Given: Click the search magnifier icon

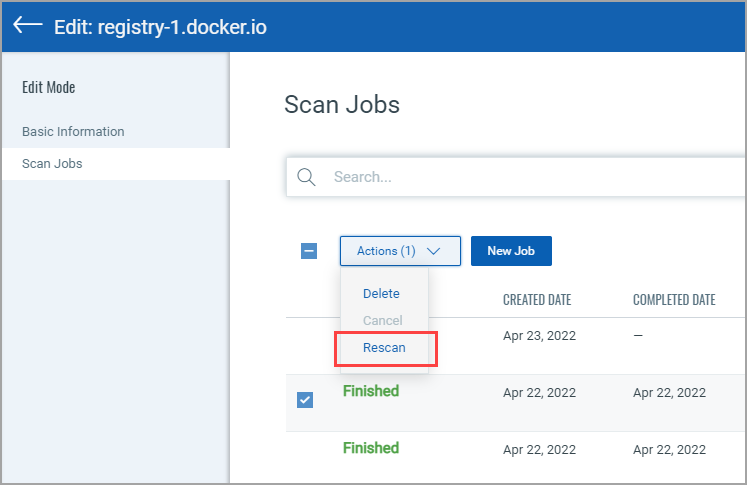Looking at the screenshot, I should (x=307, y=177).
